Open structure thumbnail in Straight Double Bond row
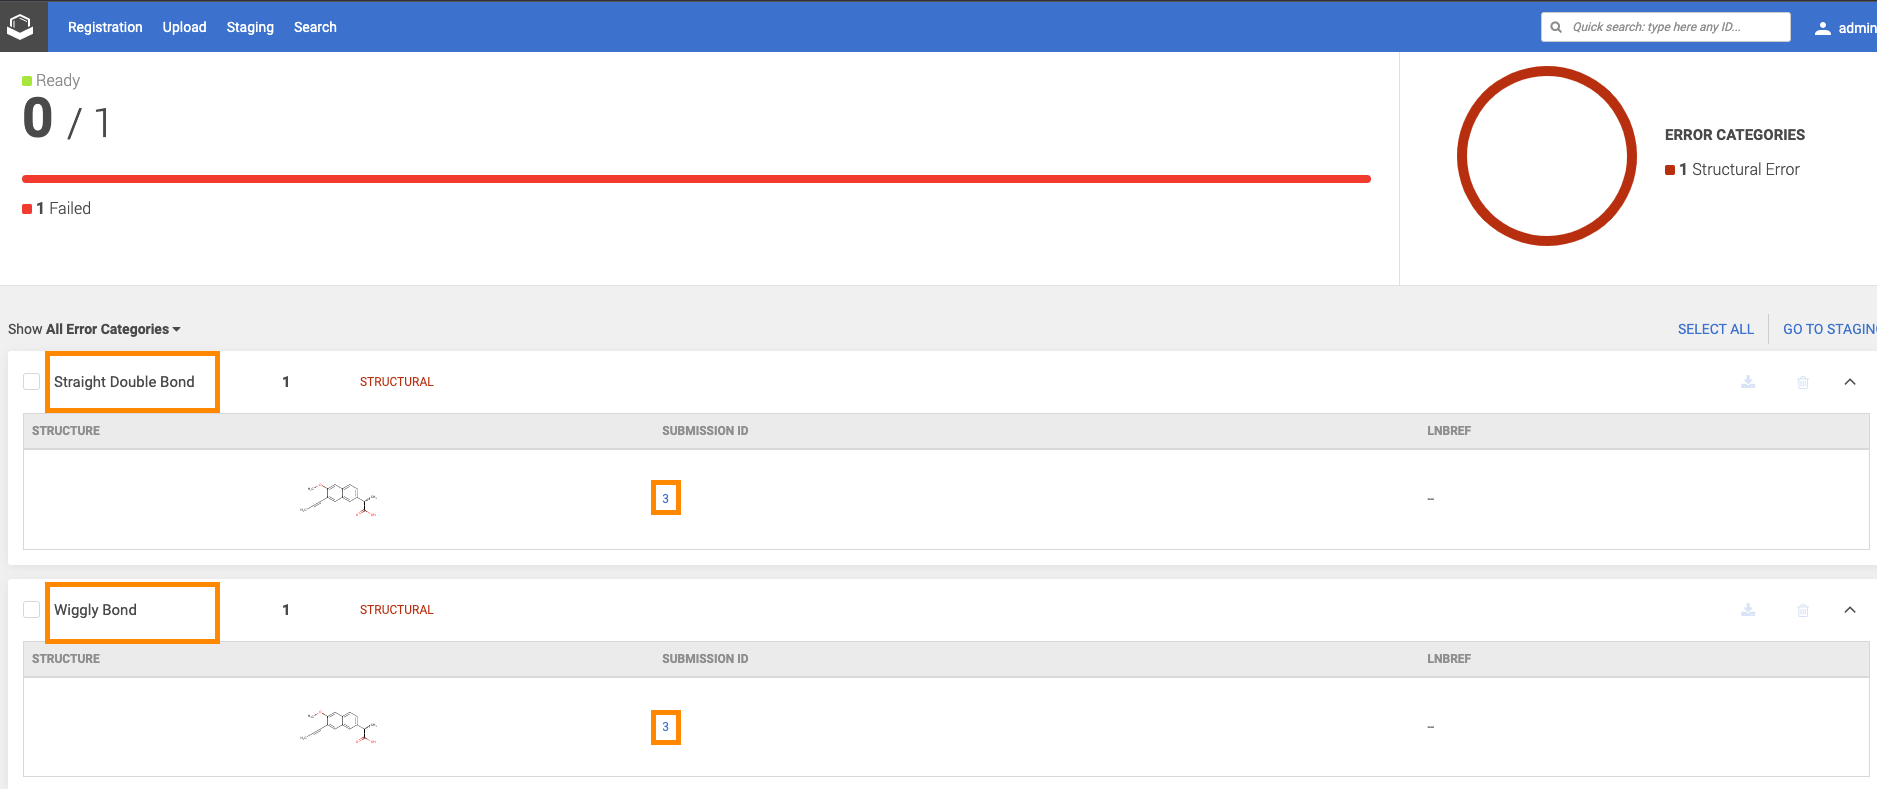Screen dimensions: 1877x789 (339, 498)
